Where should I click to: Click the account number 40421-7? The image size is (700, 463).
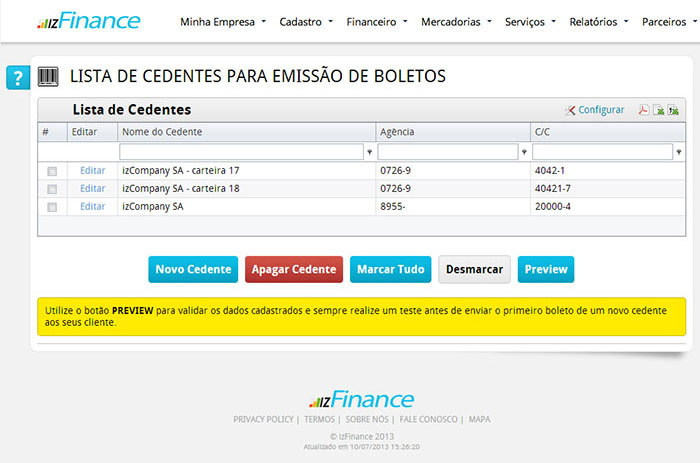[x=553, y=188]
